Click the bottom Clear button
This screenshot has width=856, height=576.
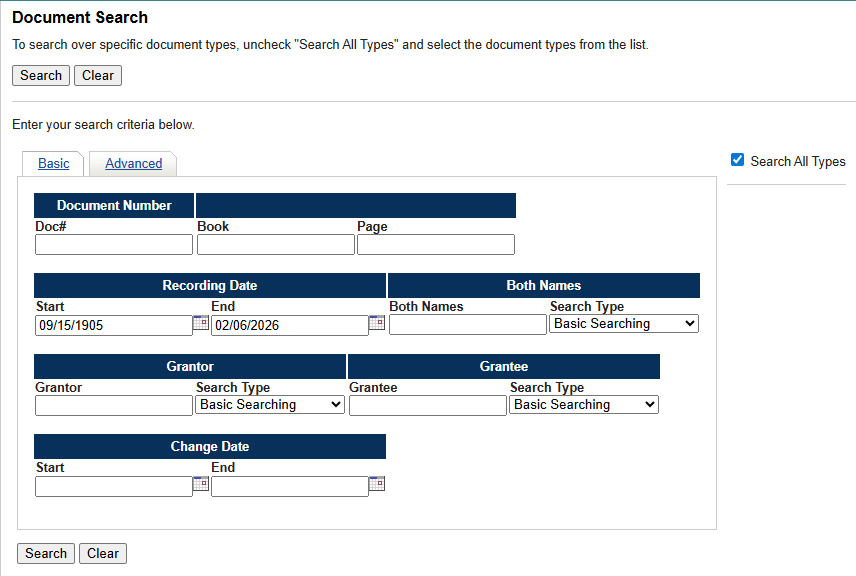(x=103, y=553)
